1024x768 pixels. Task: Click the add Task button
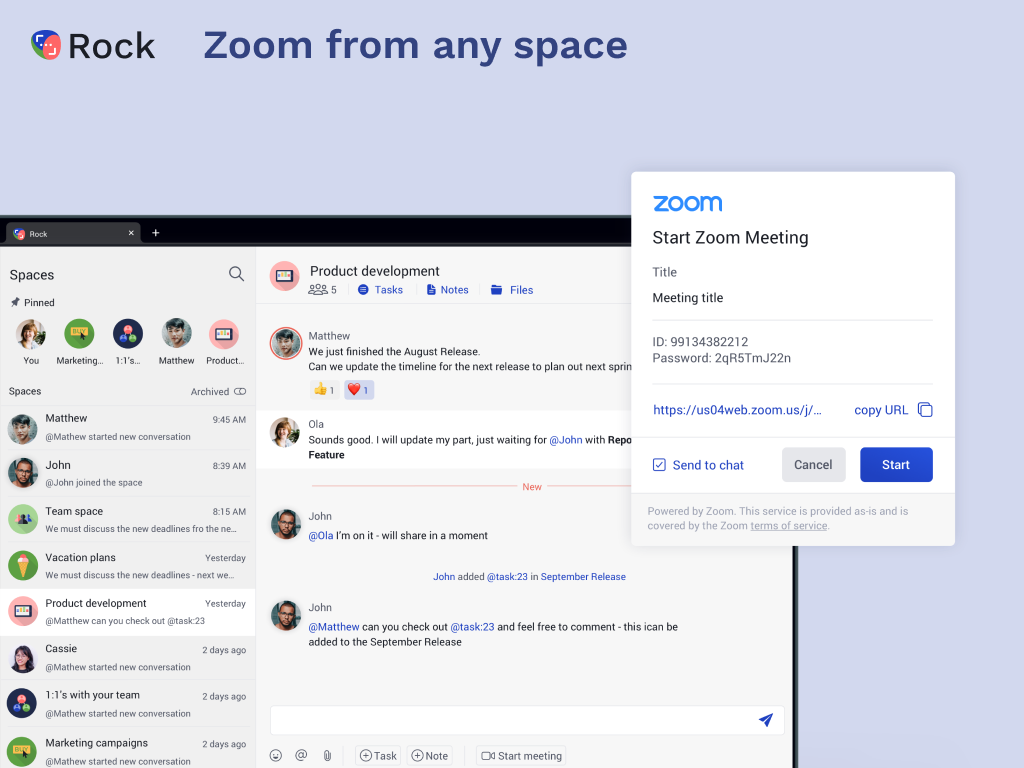(x=378, y=756)
